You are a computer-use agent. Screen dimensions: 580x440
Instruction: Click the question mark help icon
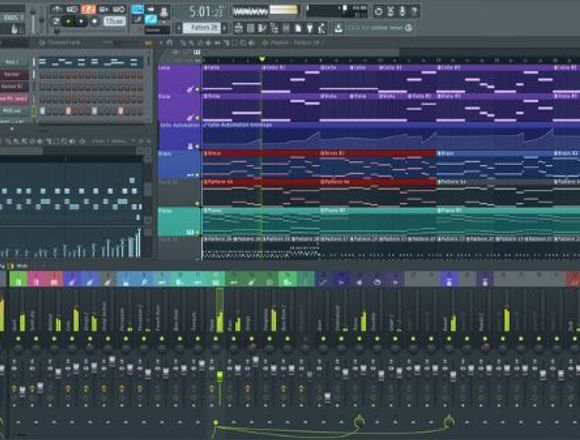(415, 11)
